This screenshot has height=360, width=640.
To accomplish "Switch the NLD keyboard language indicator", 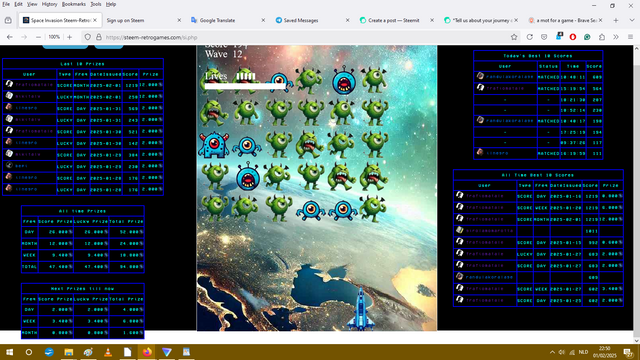I will (583, 352).
